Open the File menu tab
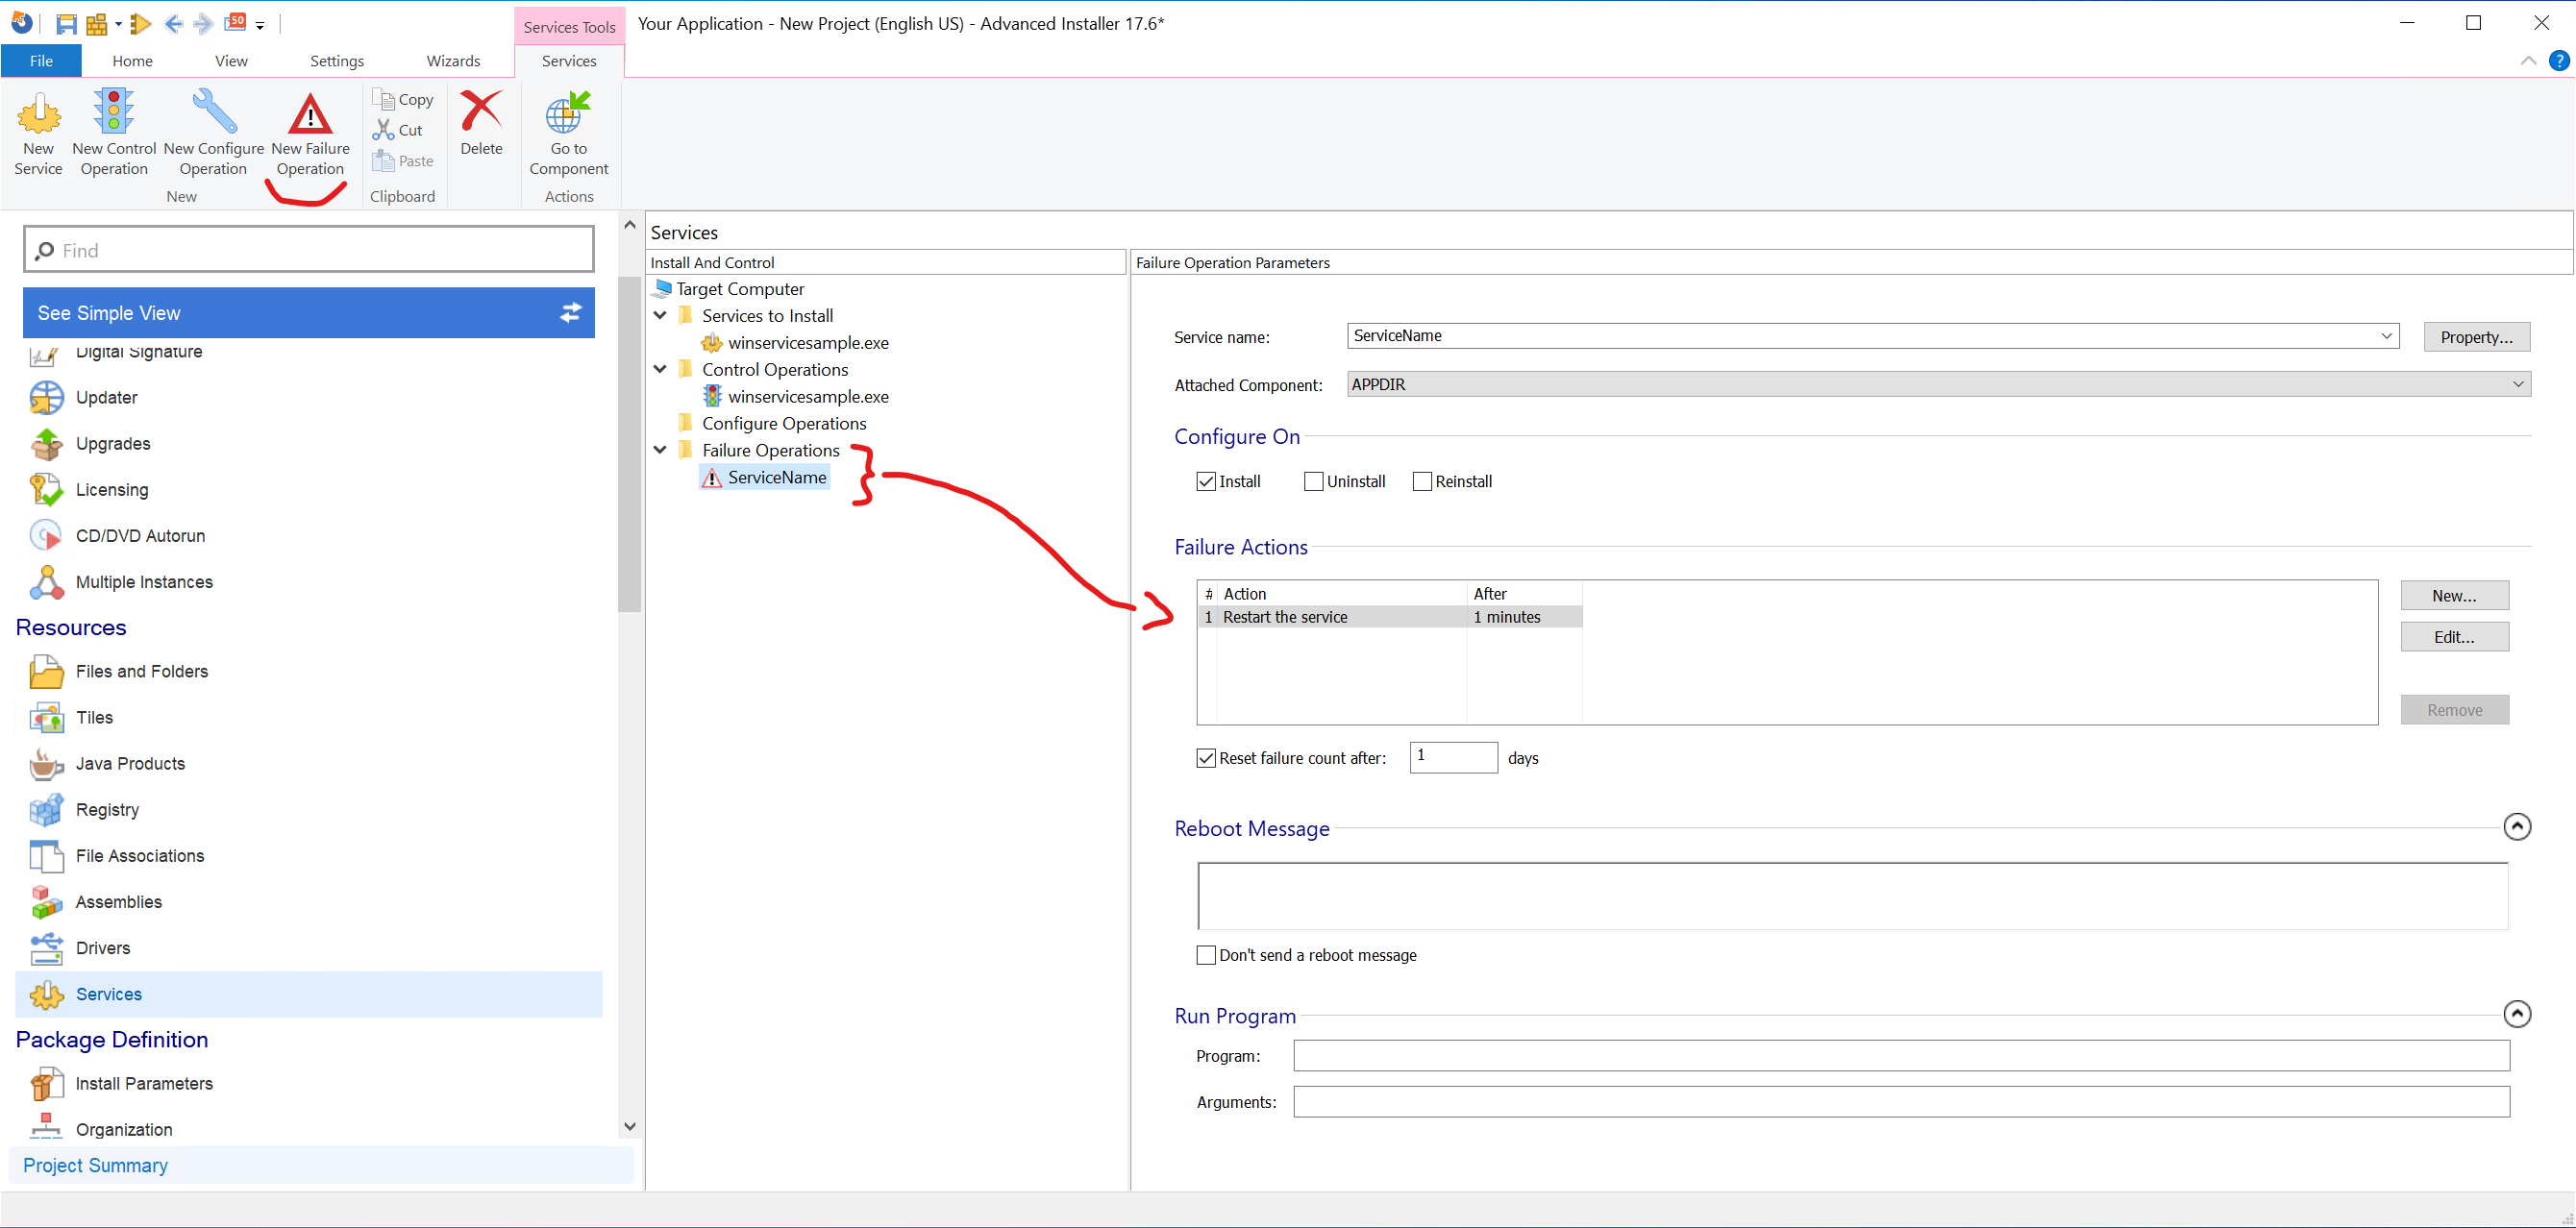 pos(41,61)
